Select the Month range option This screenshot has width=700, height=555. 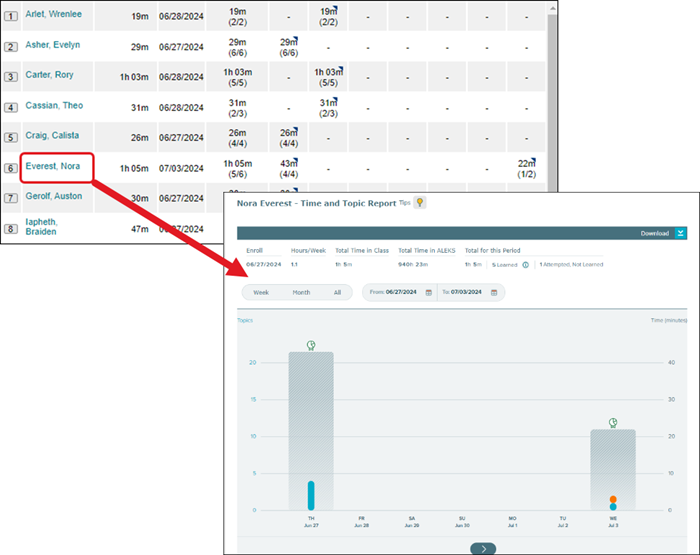tap(300, 292)
